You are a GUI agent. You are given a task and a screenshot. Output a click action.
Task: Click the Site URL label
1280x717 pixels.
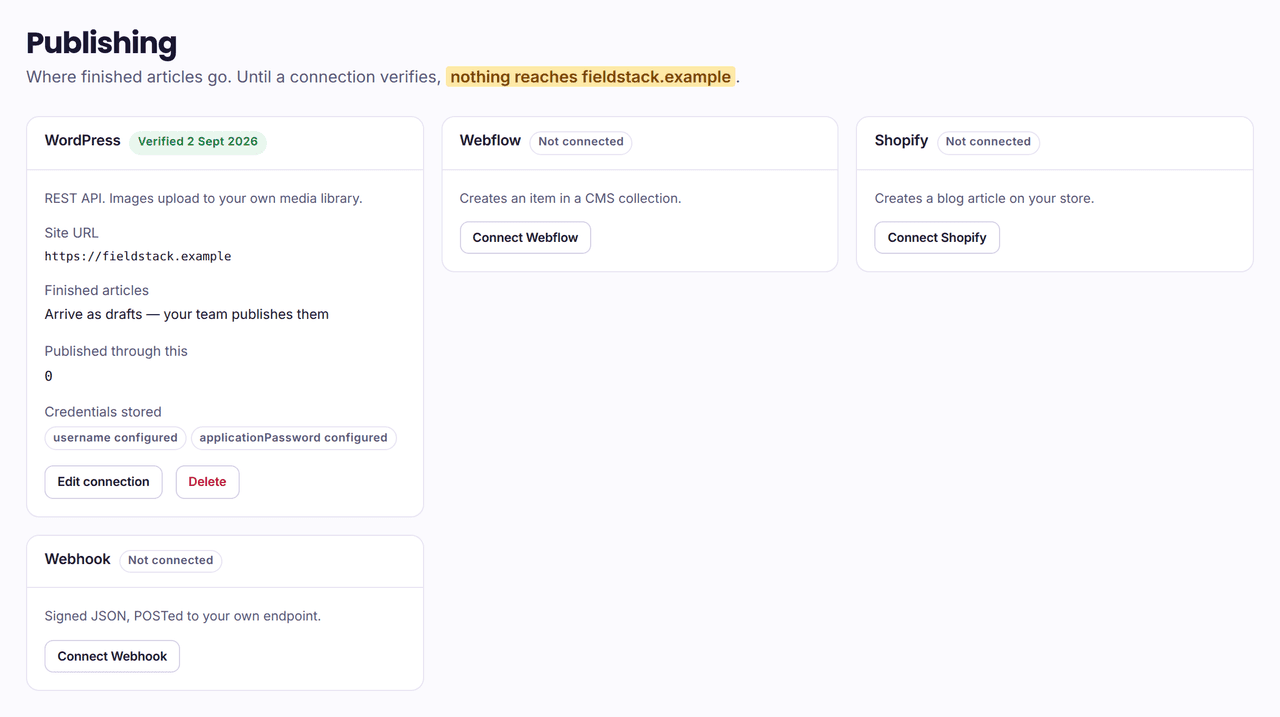point(72,233)
